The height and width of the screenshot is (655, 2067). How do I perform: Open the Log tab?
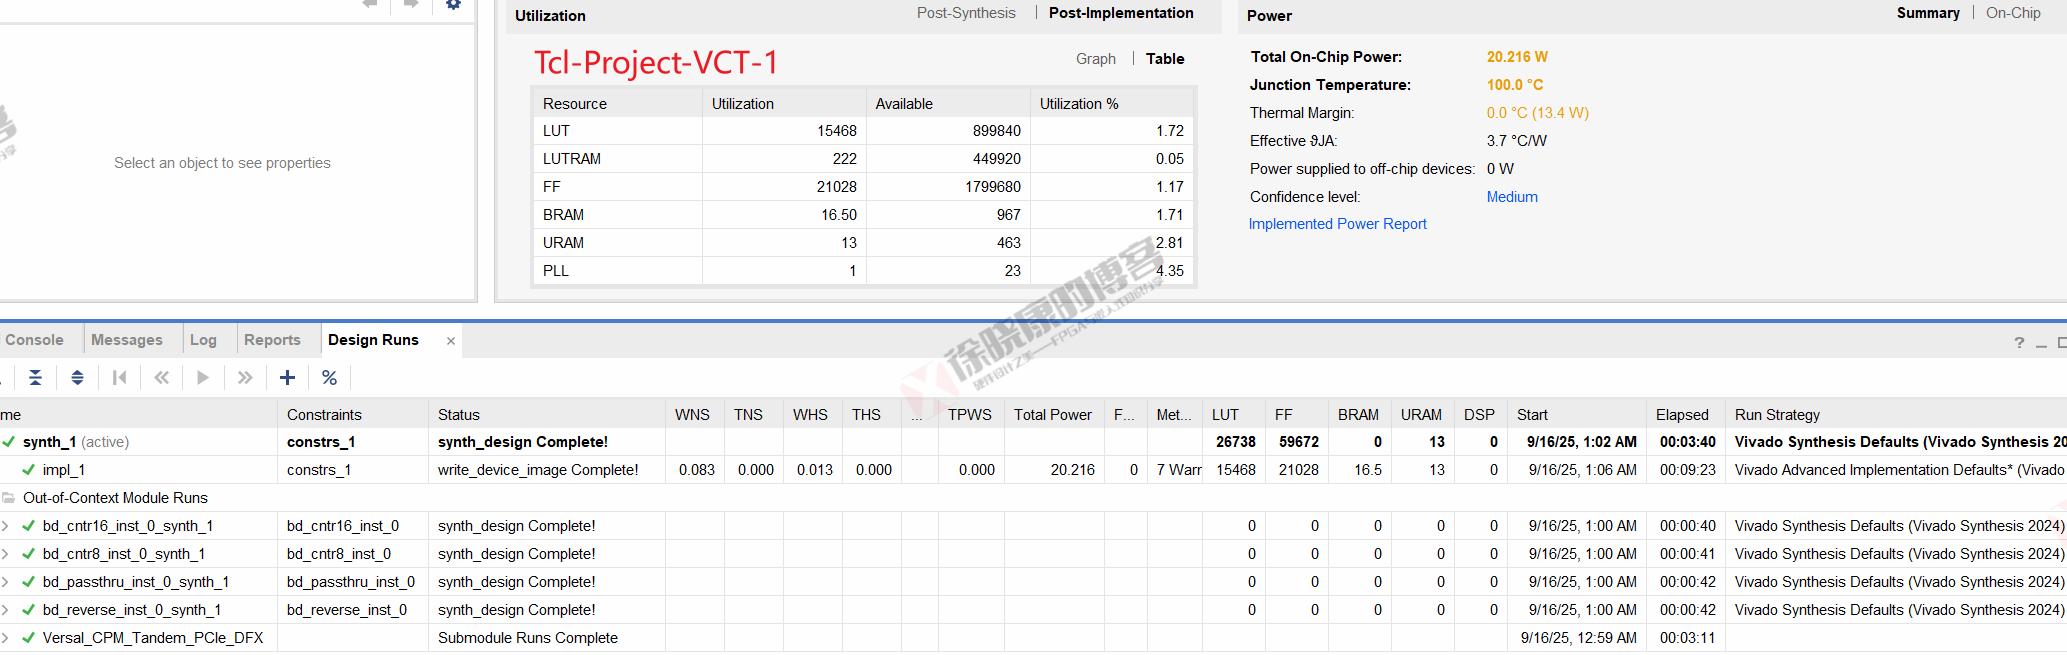coord(203,340)
